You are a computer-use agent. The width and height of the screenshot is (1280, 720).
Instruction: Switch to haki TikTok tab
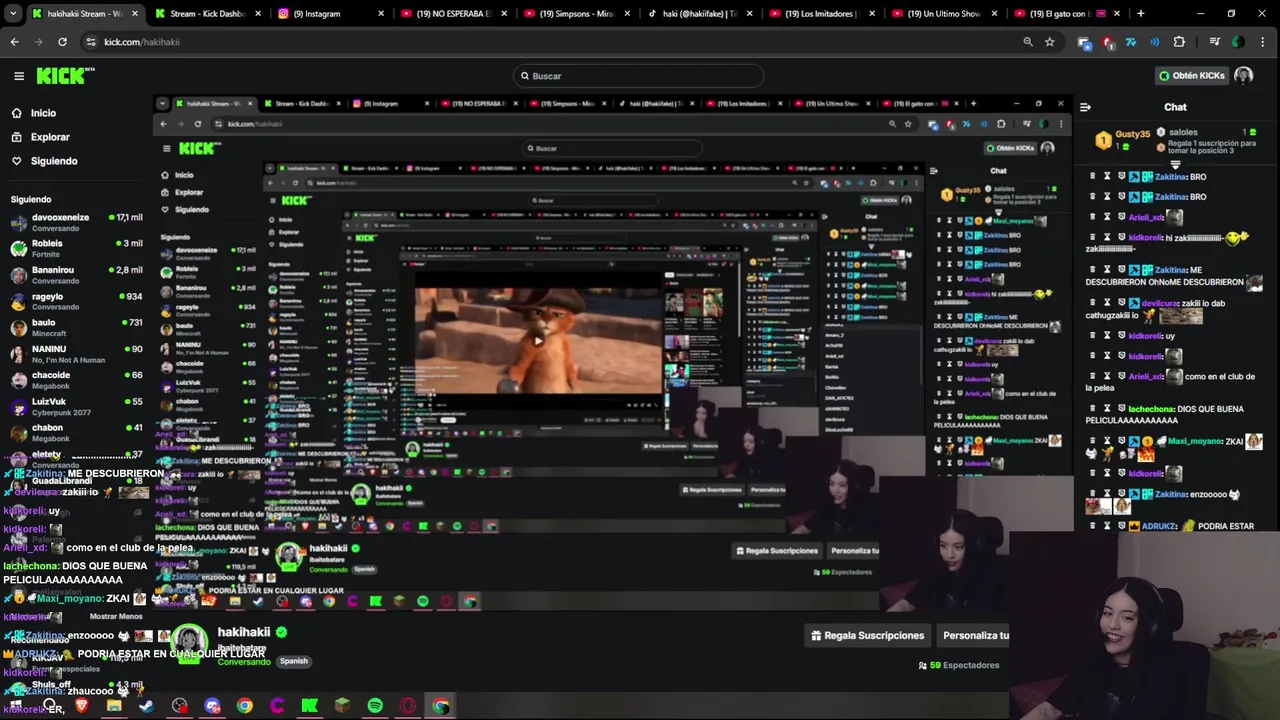pos(699,14)
